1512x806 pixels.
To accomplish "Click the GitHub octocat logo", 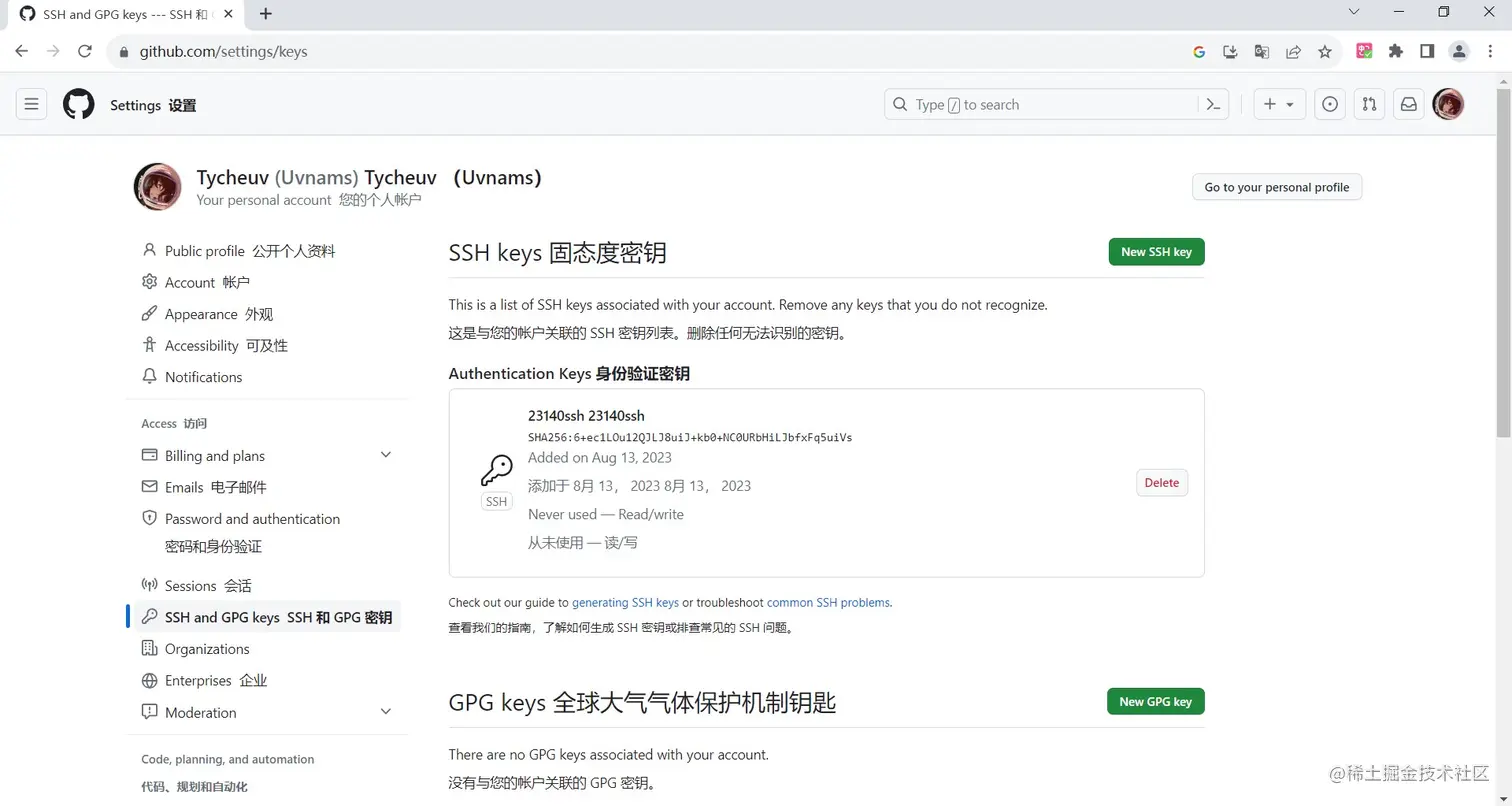I will (78, 104).
